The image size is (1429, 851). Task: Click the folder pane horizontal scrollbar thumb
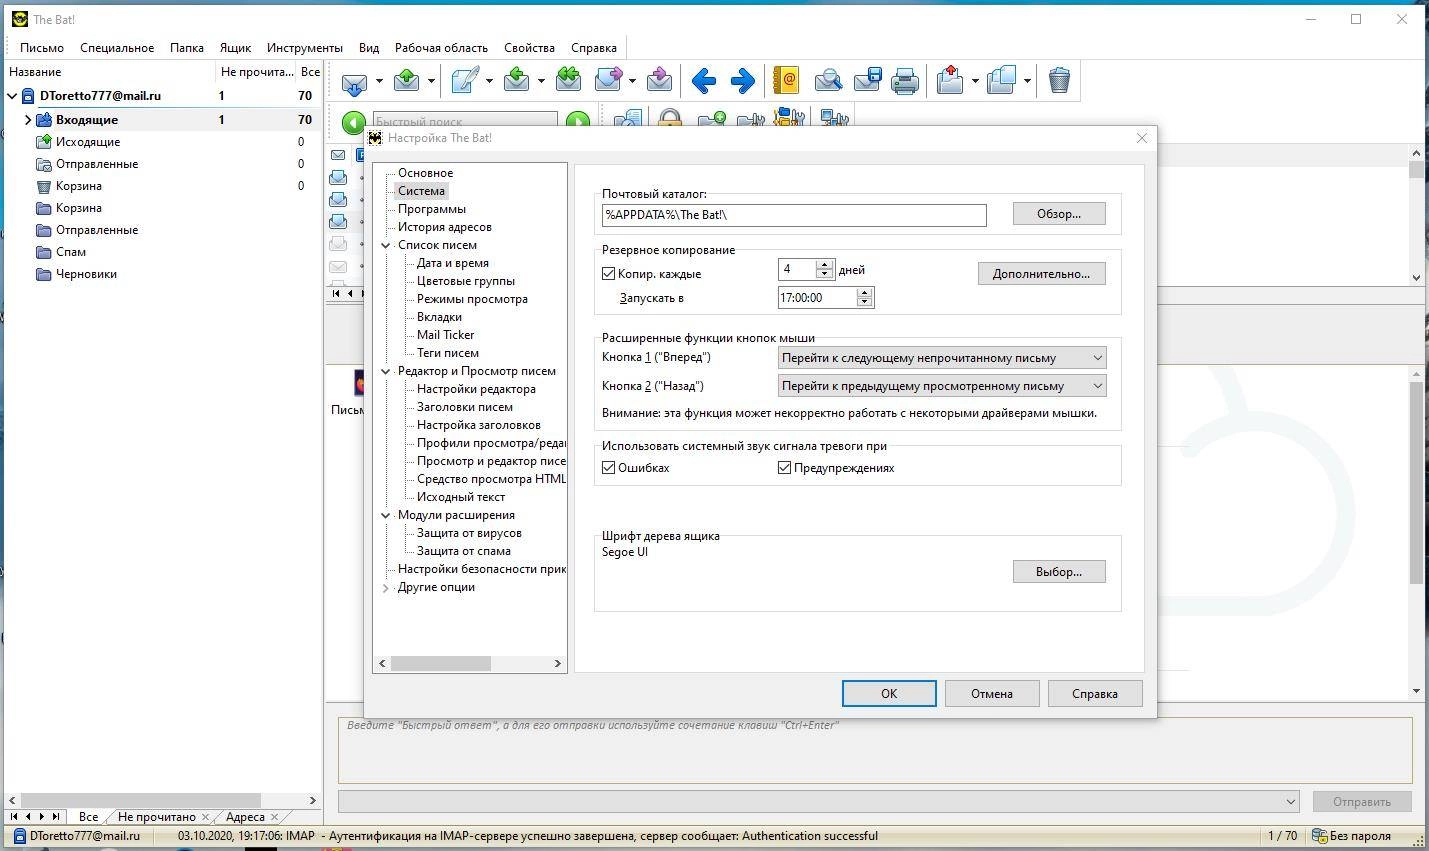coord(141,800)
